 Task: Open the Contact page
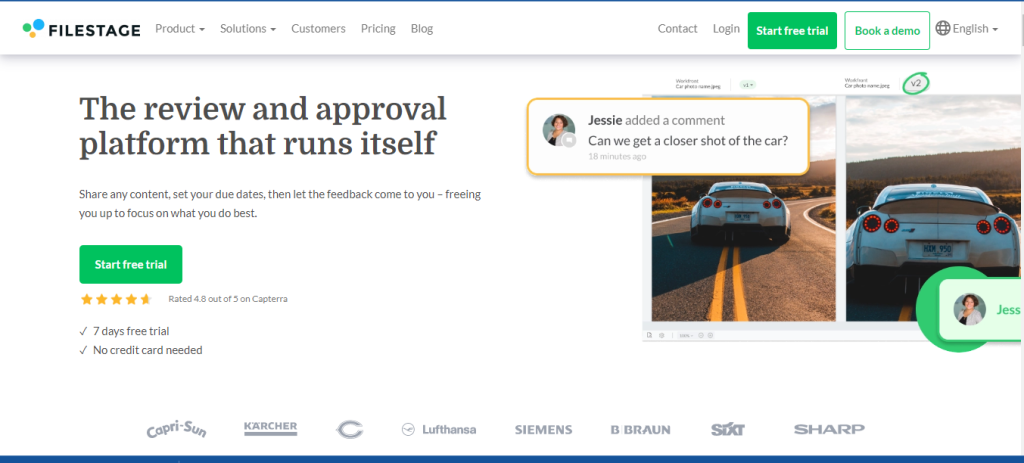click(677, 29)
